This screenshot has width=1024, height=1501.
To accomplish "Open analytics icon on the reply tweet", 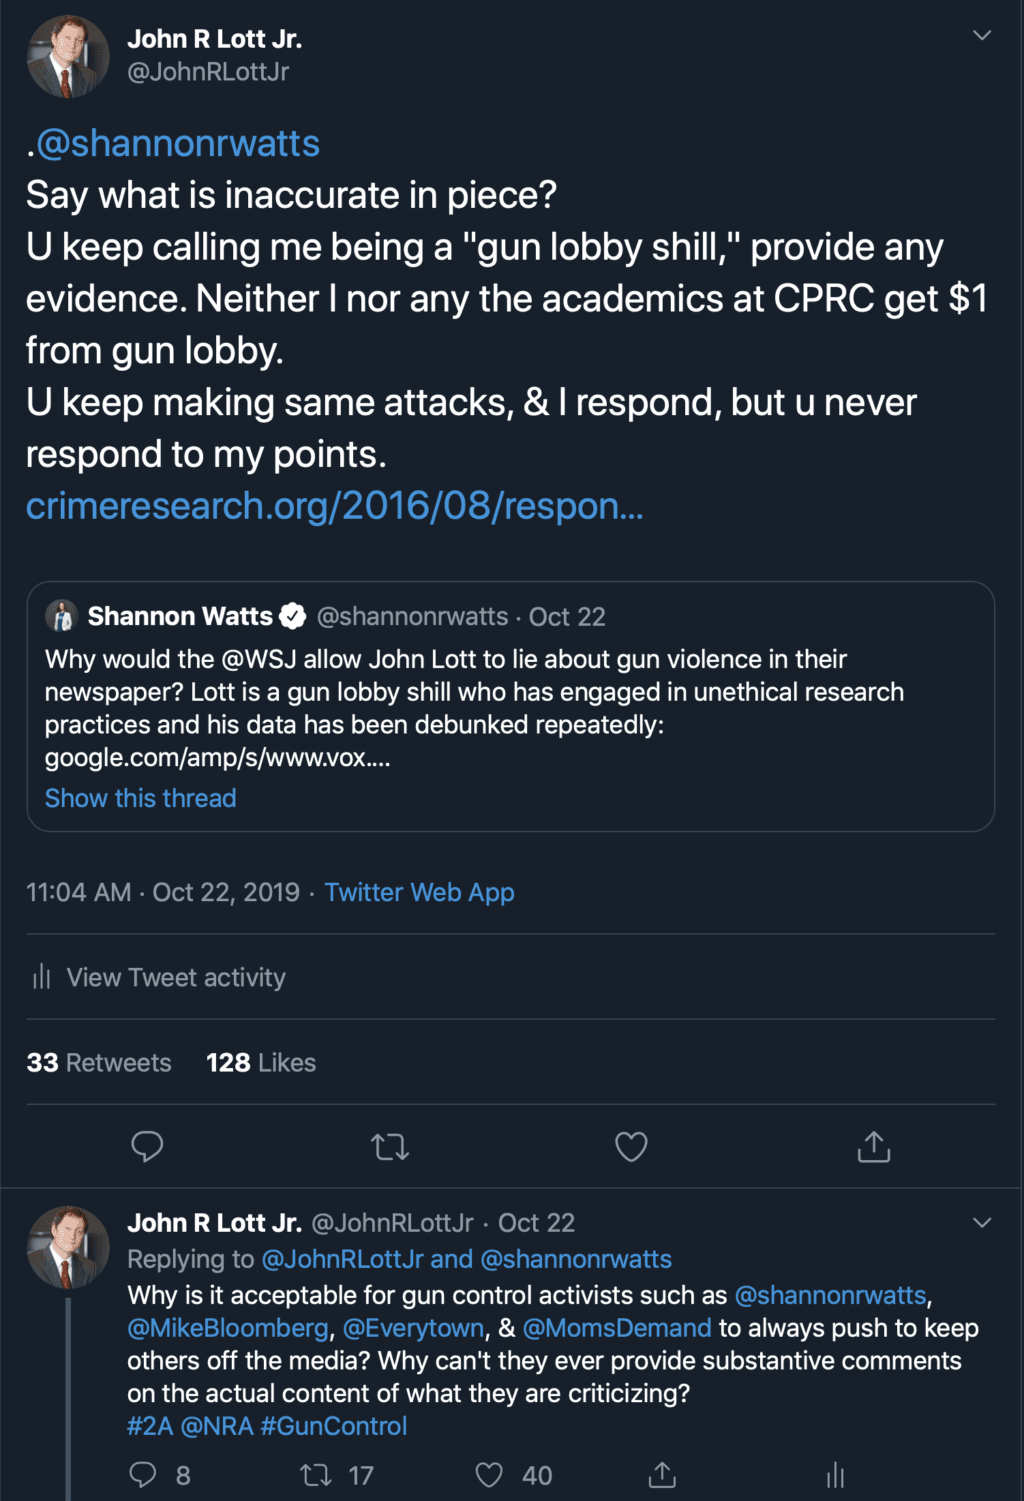I will point(835,1475).
